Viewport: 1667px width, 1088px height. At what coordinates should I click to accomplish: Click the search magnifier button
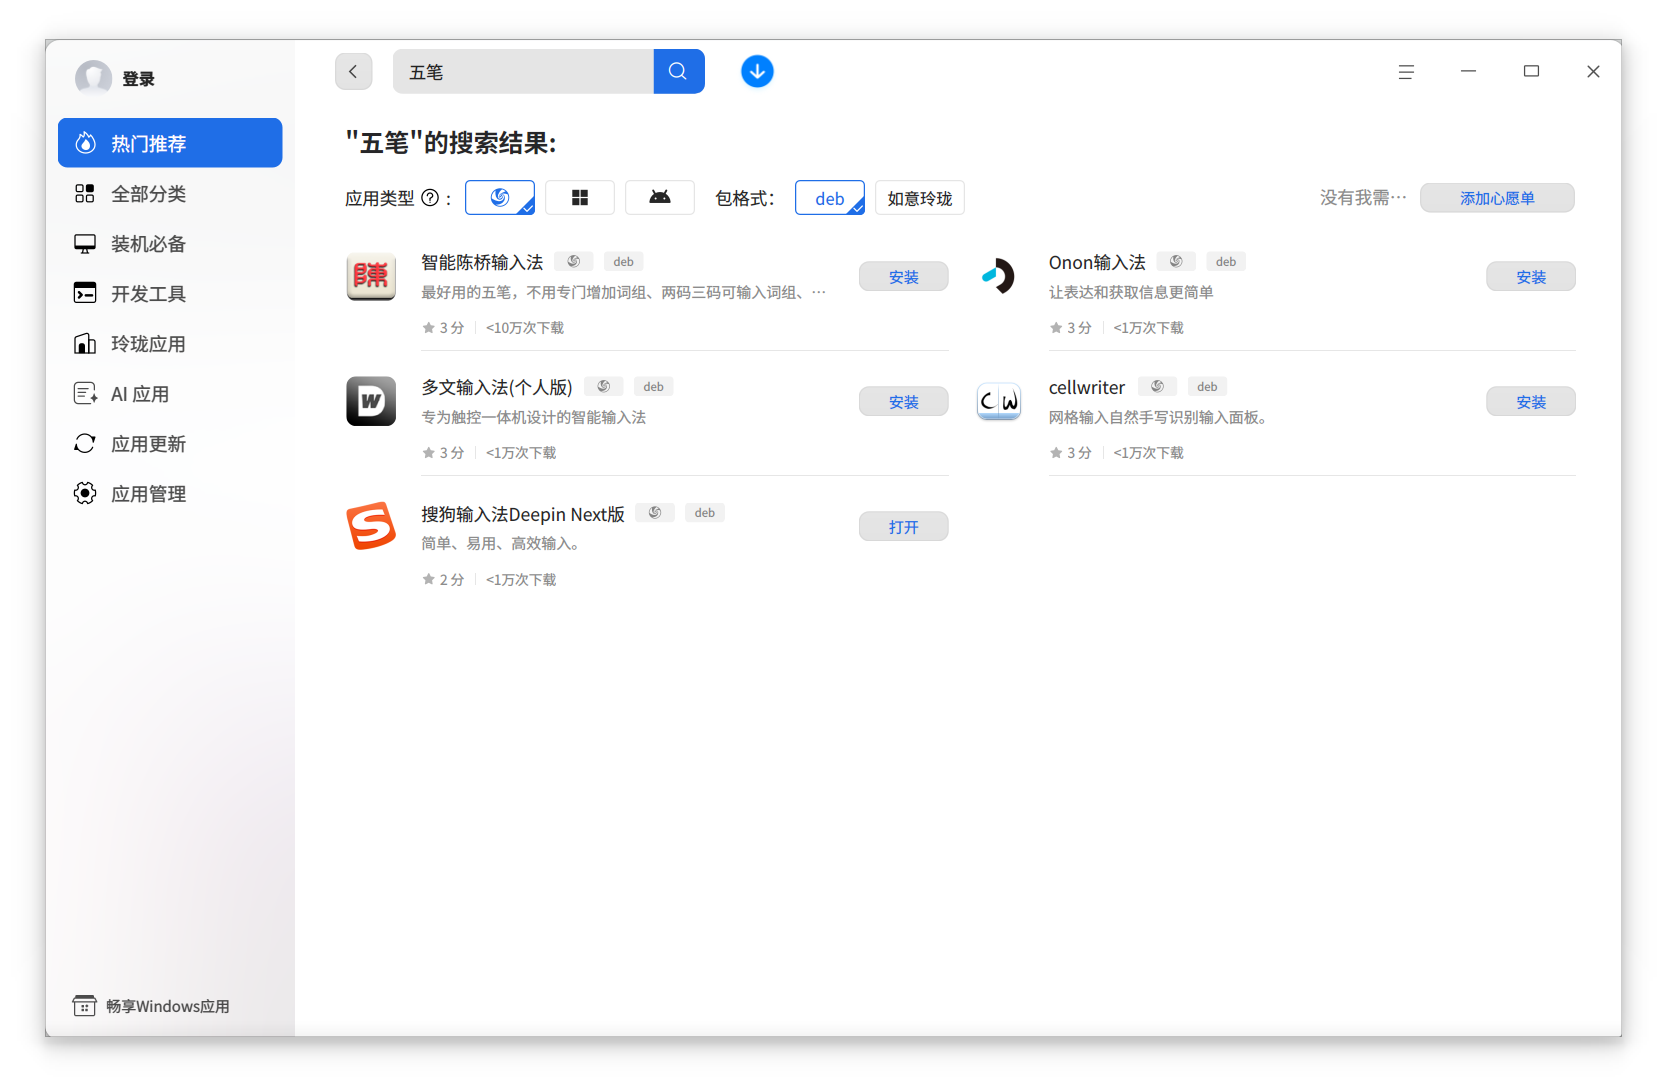point(678,72)
